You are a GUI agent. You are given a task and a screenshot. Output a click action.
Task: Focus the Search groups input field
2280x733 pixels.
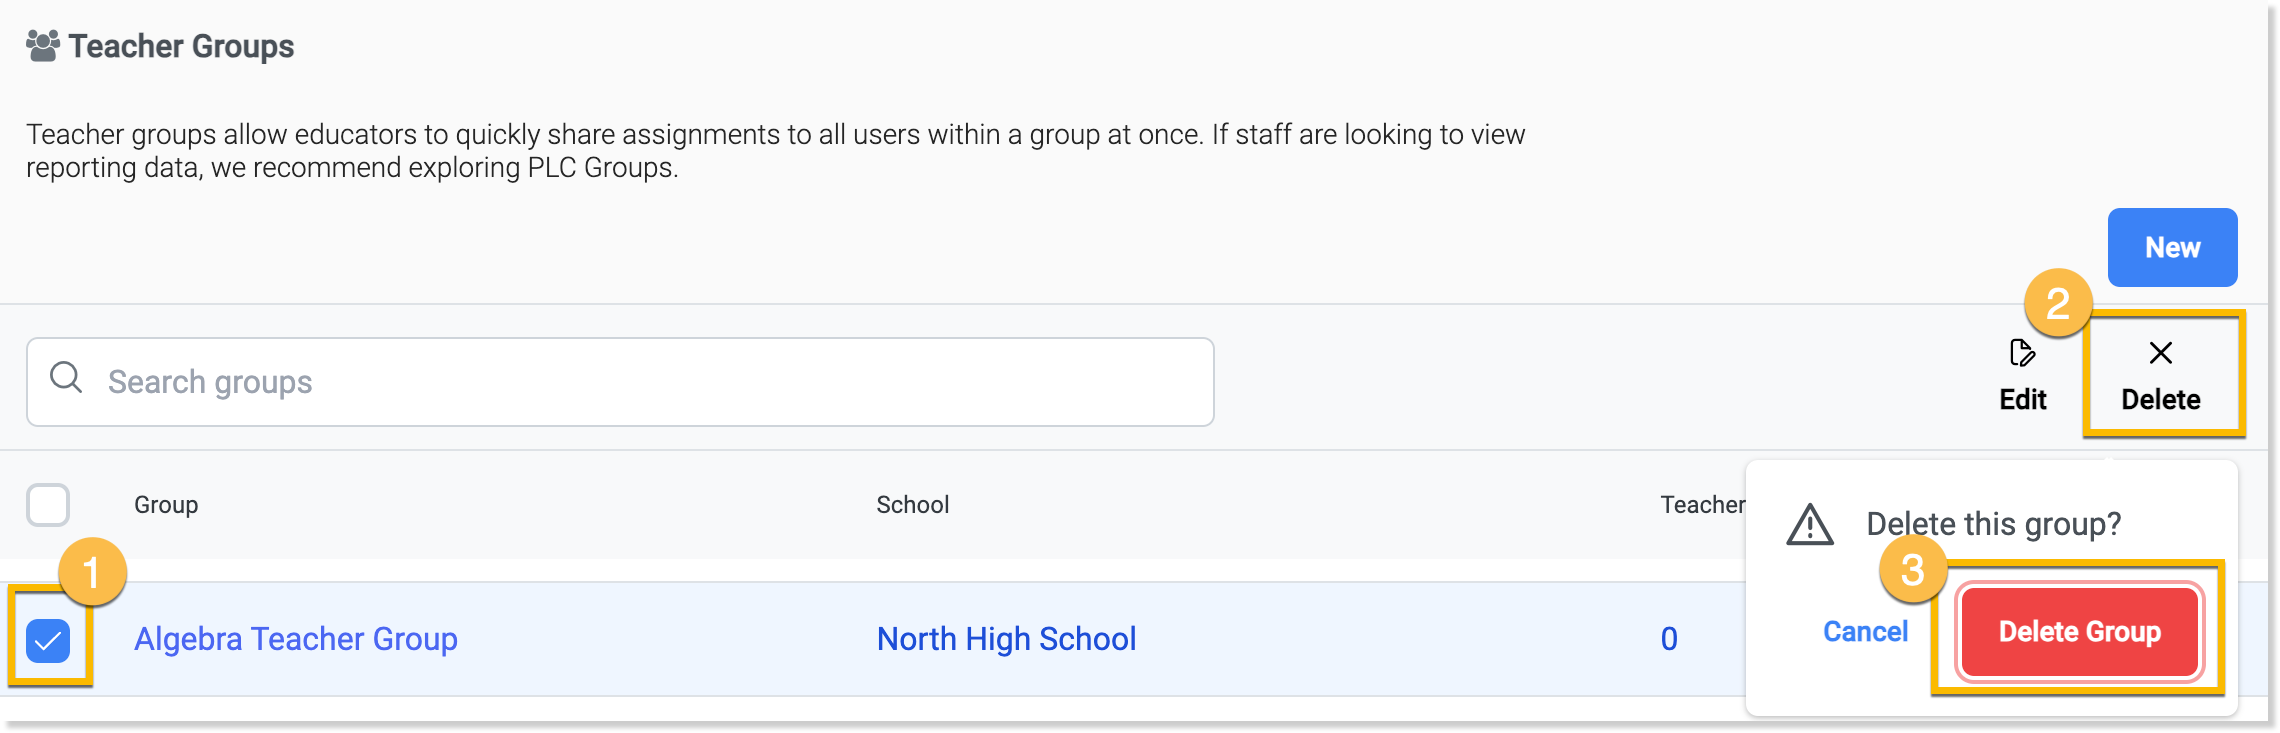click(x=640, y=382)
